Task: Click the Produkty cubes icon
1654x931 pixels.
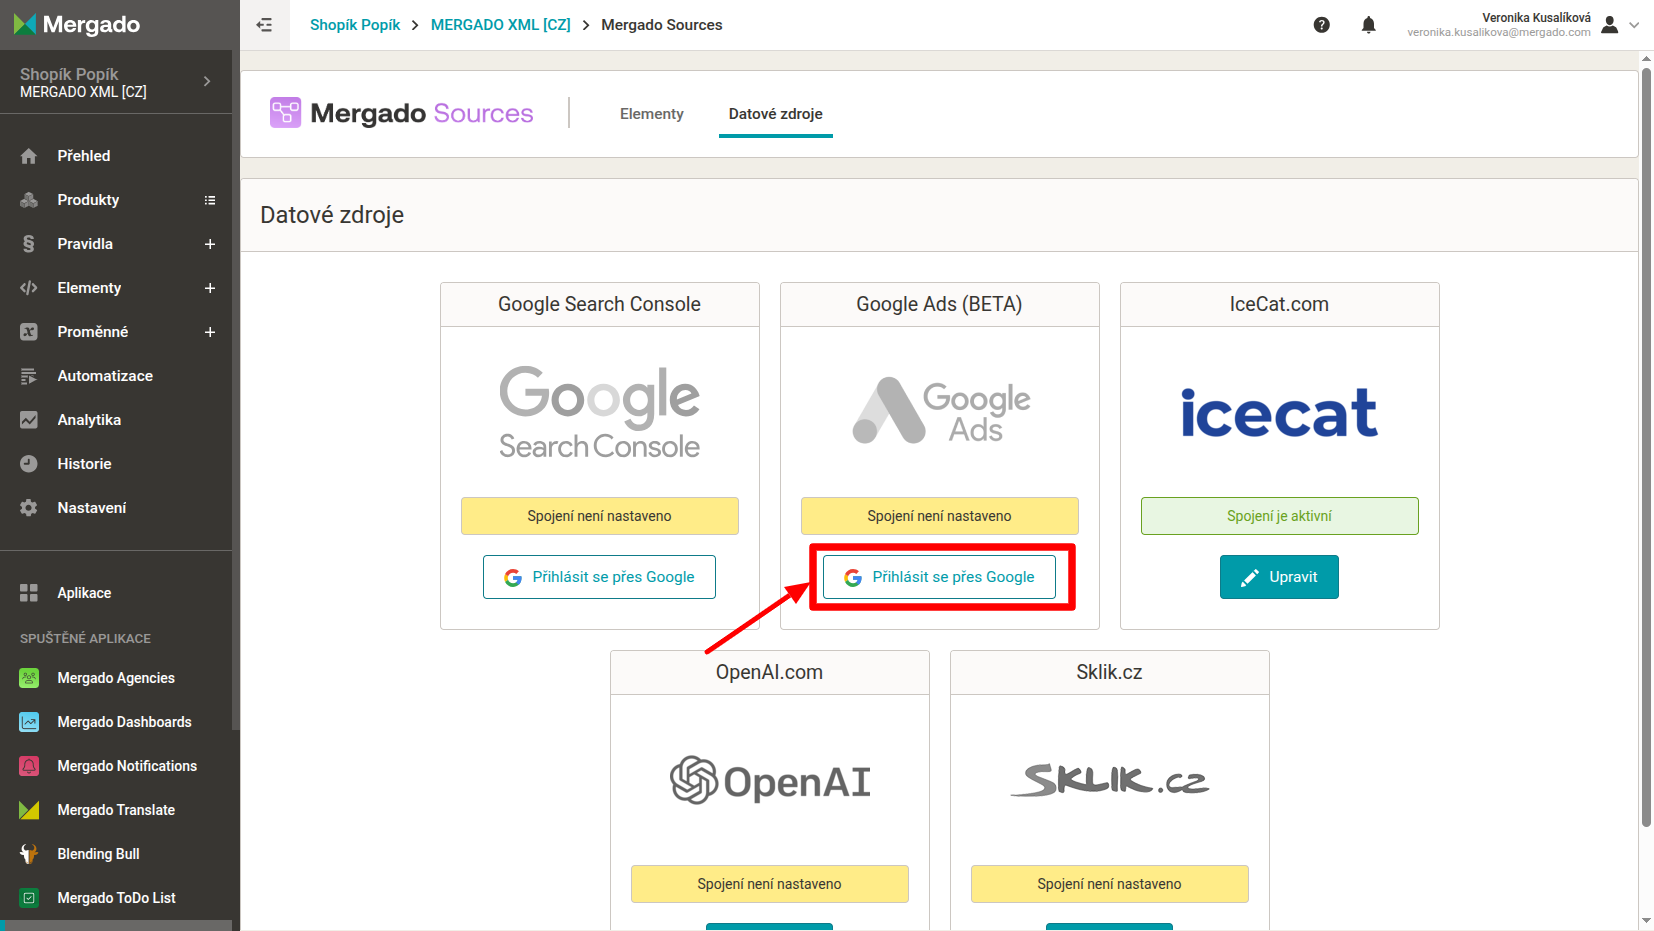Action: (x=29, y=200)
